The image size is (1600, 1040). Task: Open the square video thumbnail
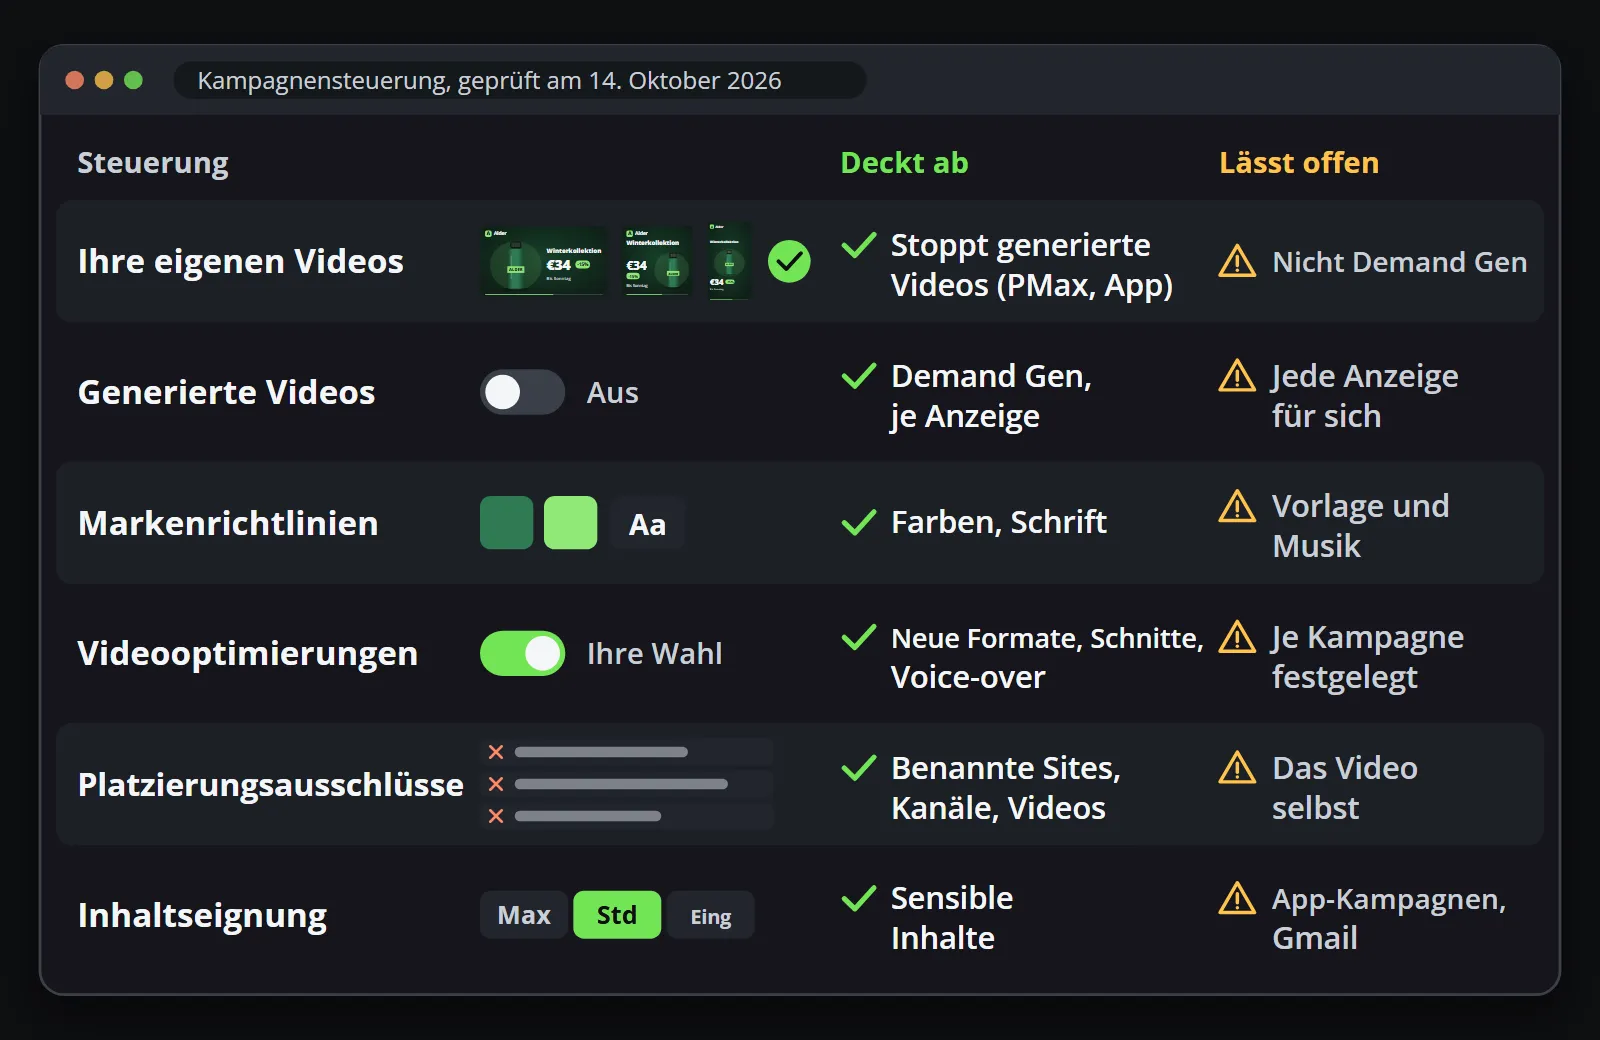[x=657, y=261]
